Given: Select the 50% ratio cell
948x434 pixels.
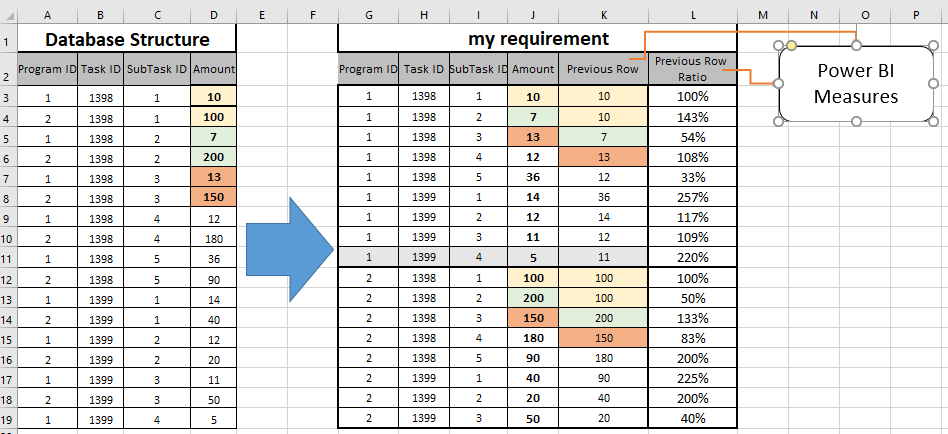Looking at the screenshot, I should [693, 298].
